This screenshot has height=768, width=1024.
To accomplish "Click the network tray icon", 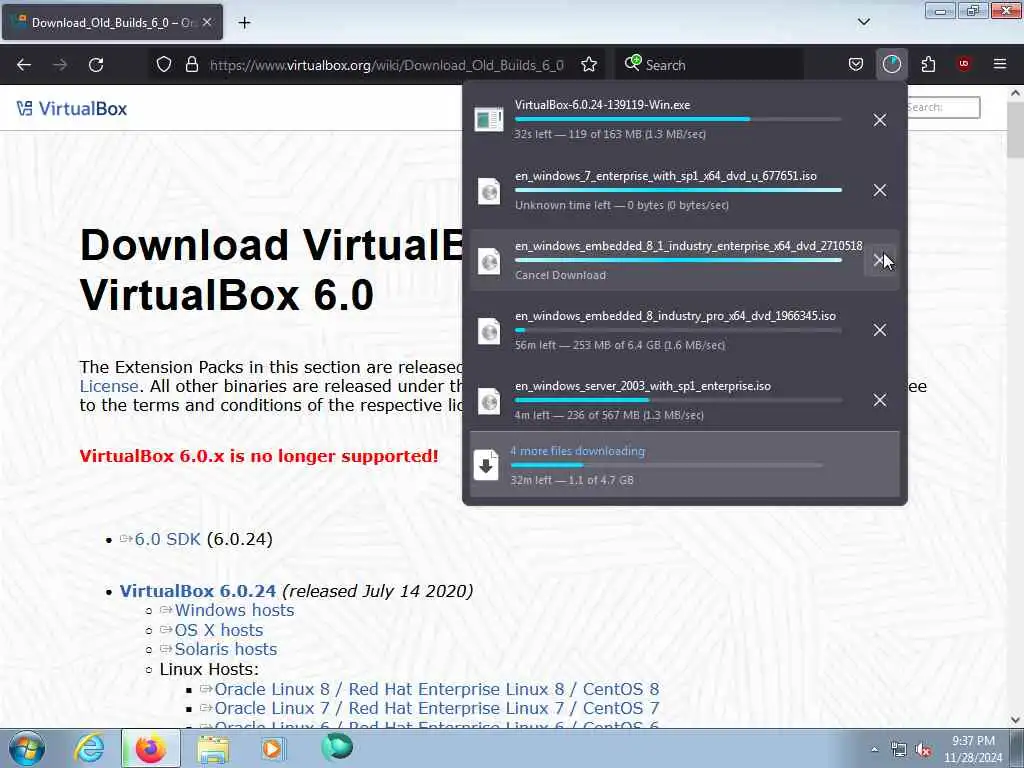I will click(899, 750).
